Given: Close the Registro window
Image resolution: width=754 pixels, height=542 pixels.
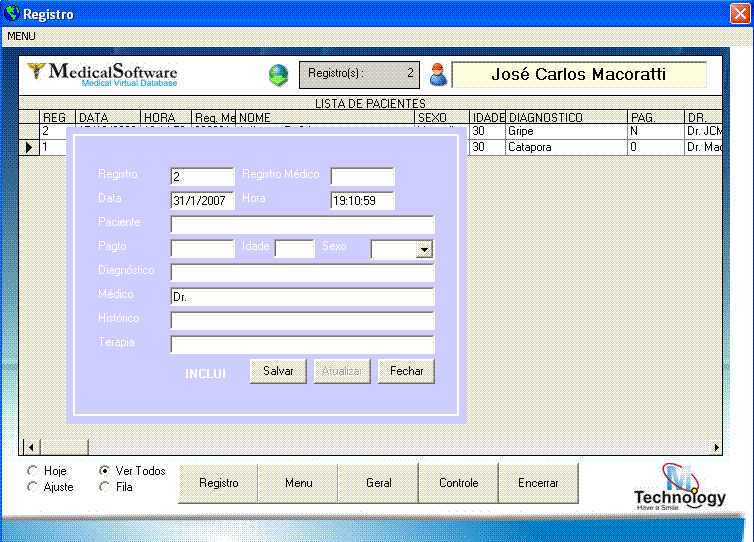Looking at the screenshot, I should pyautogui.click(x=740, y=13).
